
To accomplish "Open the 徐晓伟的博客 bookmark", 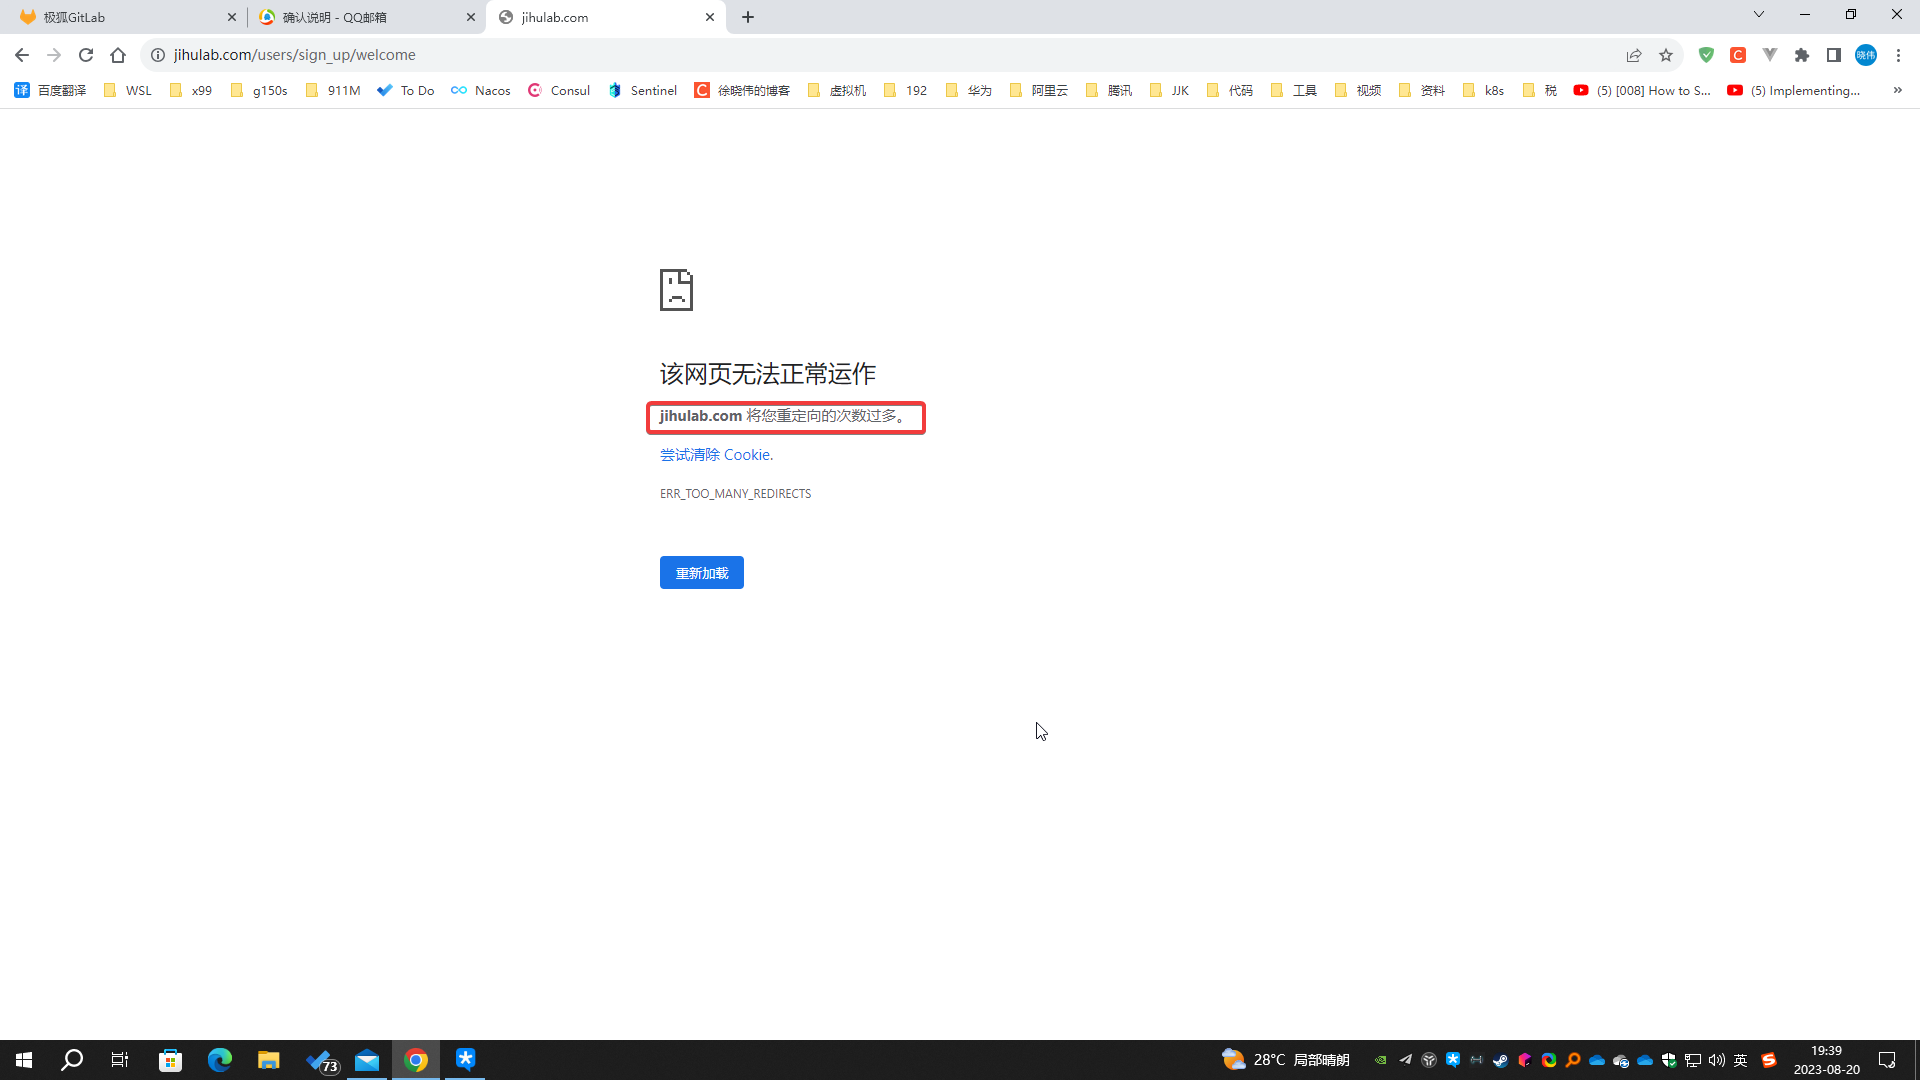I will click(x=742, y=90).
